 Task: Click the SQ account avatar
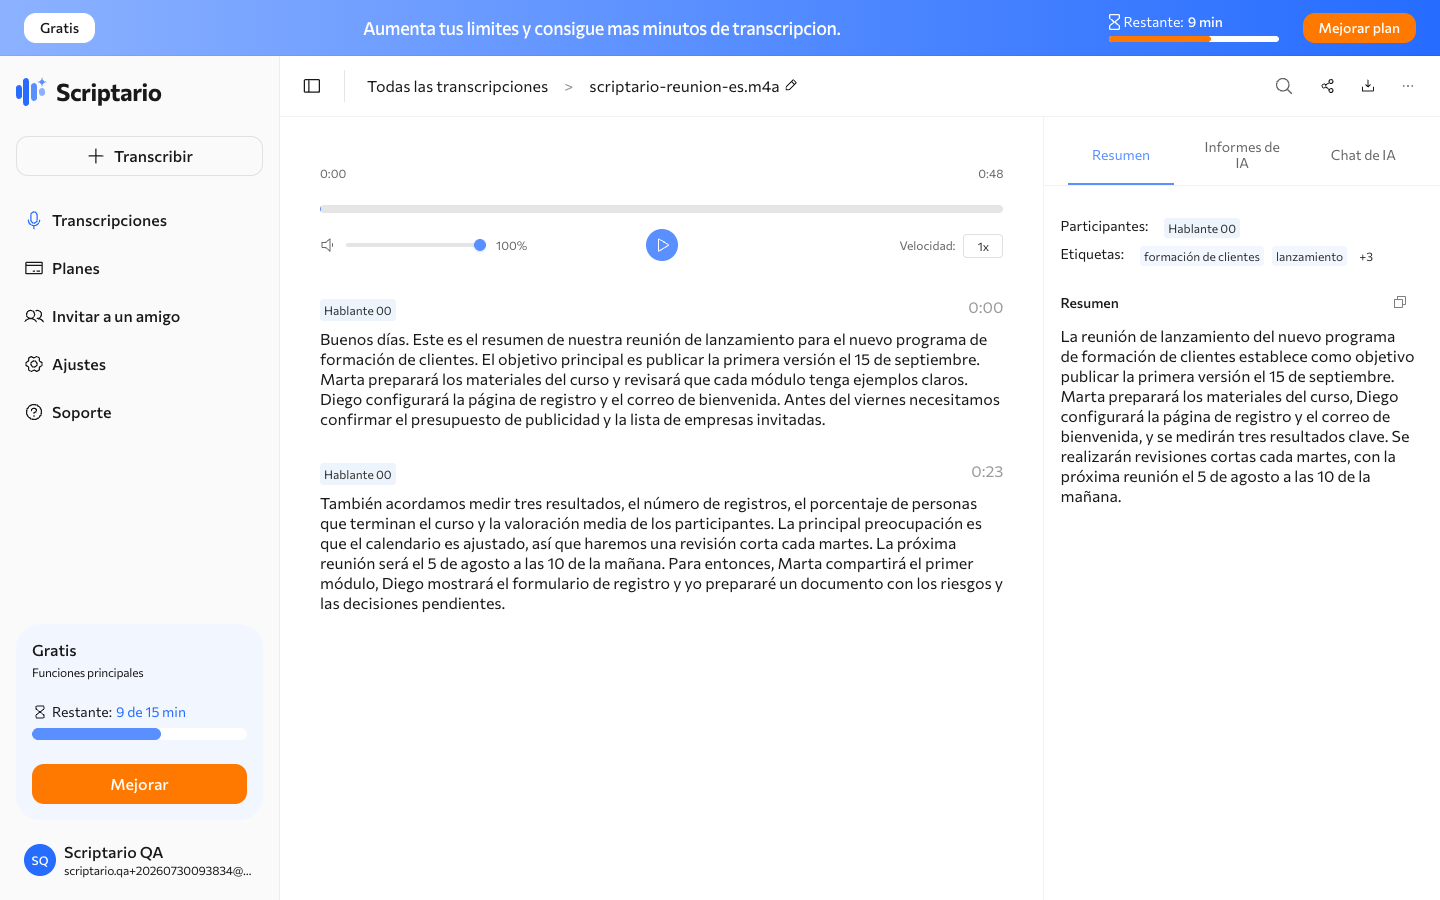[40, 860]
